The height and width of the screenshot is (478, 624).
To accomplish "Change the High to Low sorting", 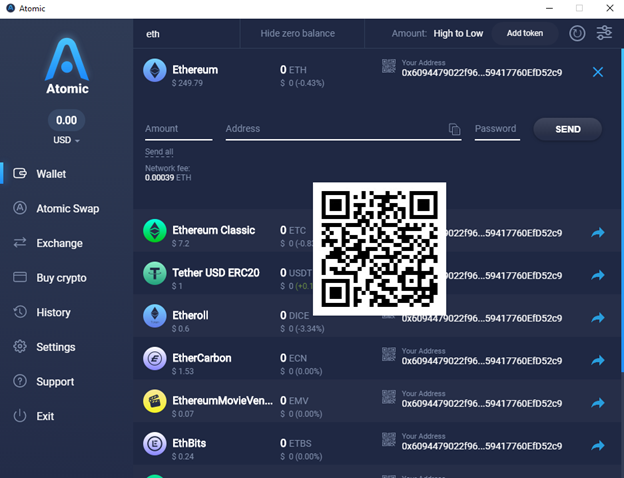I will (458, 33).
